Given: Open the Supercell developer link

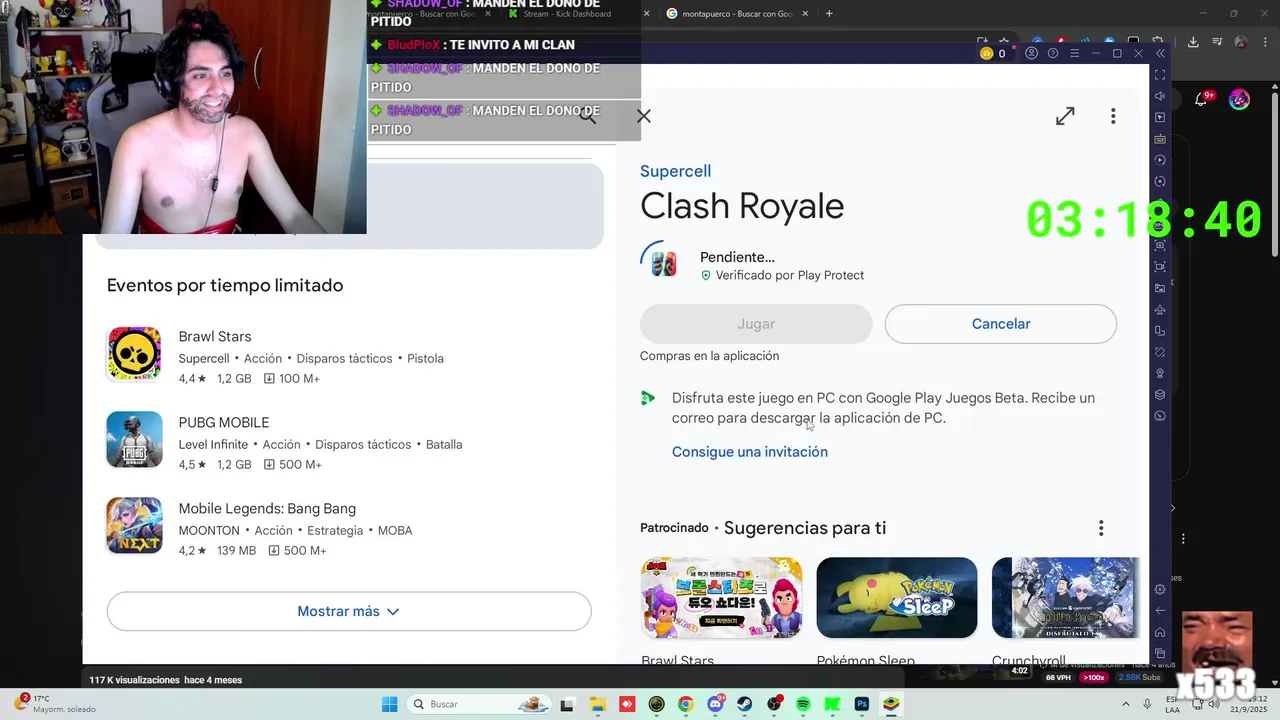Looking at the screenshot, I should (676, 171).
